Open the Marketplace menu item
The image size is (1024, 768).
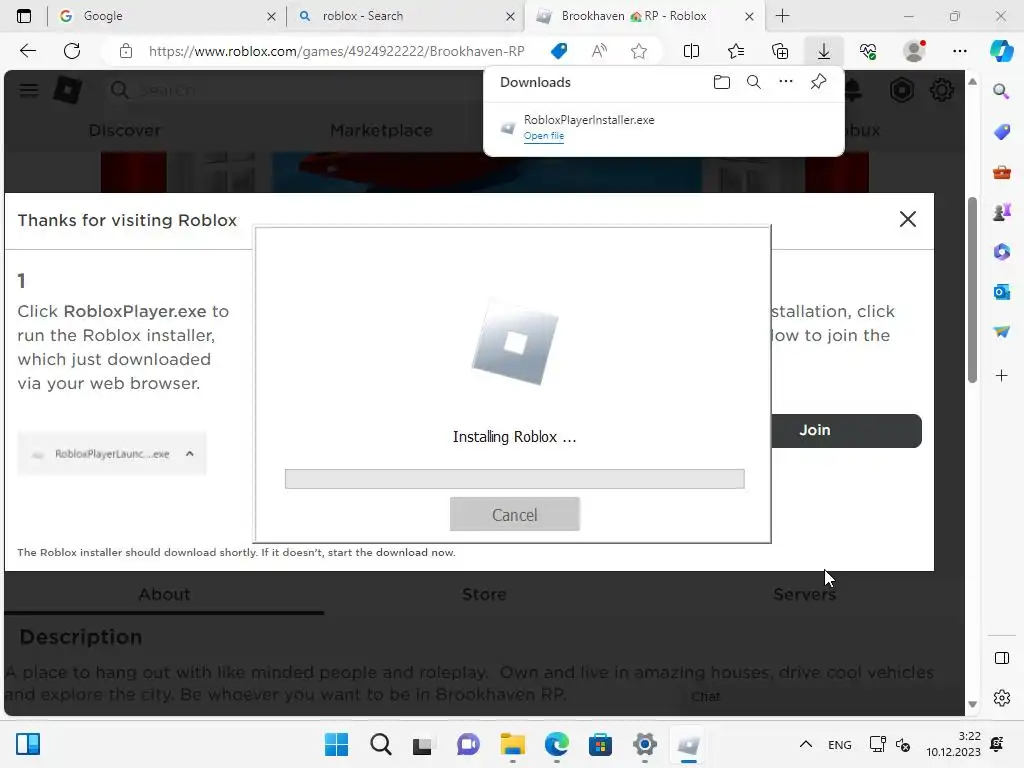point(381,130)
